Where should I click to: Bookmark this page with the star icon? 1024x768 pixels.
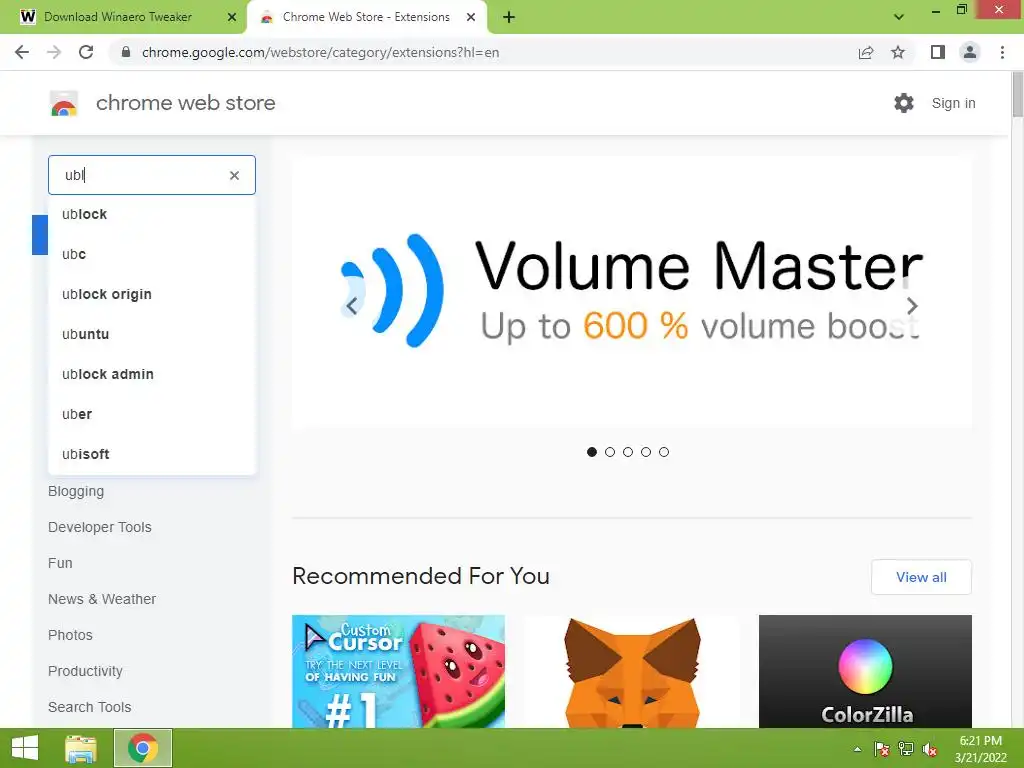[898, 52]
